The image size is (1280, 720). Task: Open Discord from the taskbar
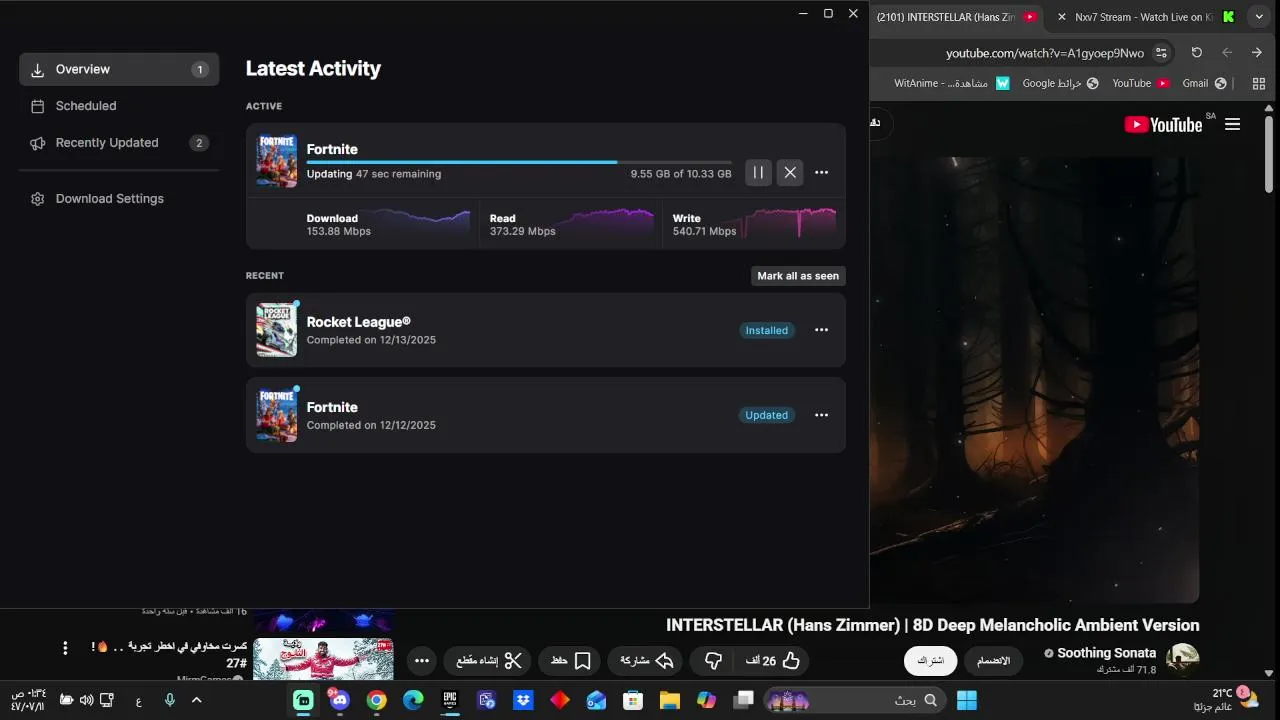[x=340, y=701]
